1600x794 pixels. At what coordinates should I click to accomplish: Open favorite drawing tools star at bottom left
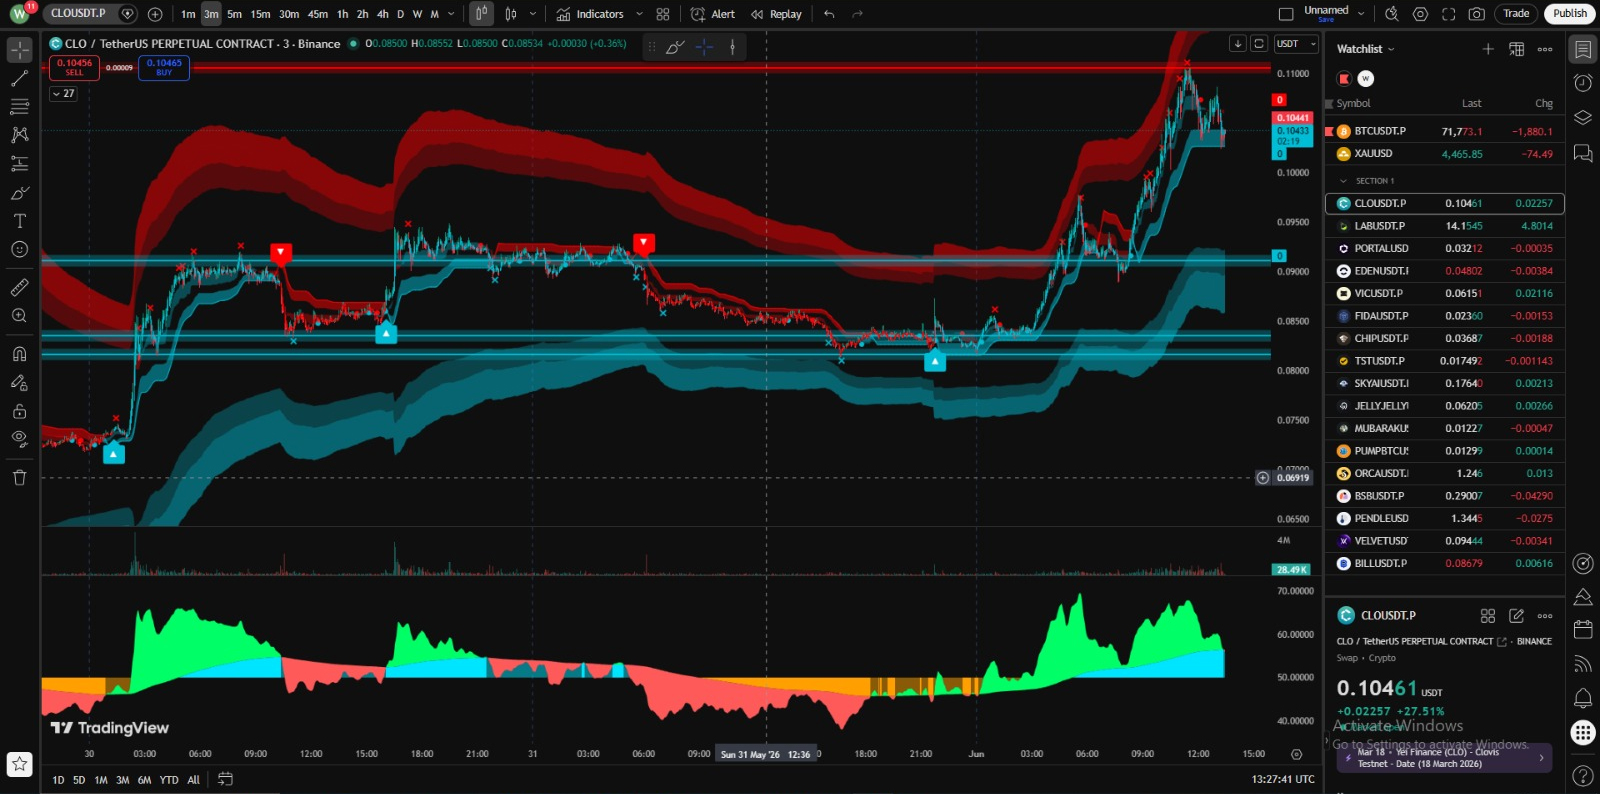coord(19,764)
